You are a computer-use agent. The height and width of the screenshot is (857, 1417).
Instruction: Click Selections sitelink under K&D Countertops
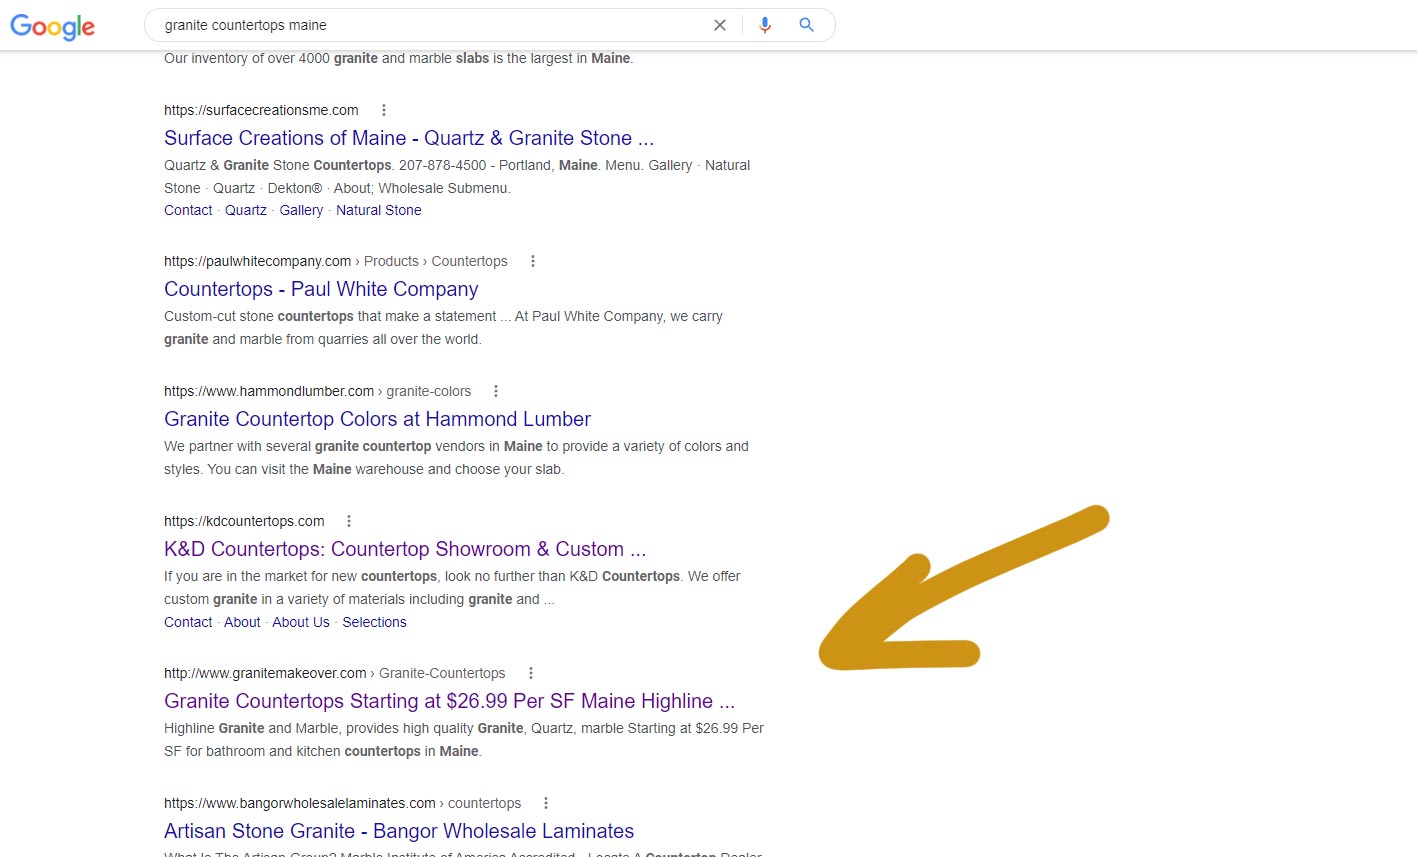(x=374, y=622)
